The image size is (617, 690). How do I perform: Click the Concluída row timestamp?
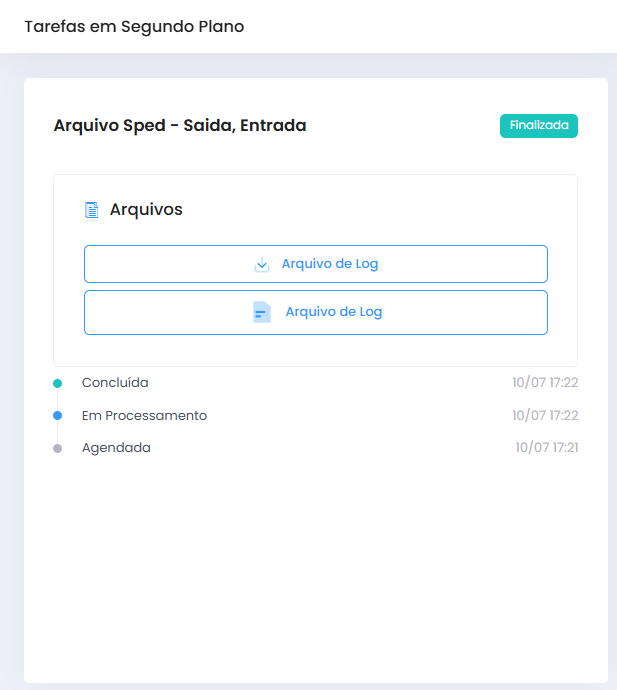click(545, 383)
